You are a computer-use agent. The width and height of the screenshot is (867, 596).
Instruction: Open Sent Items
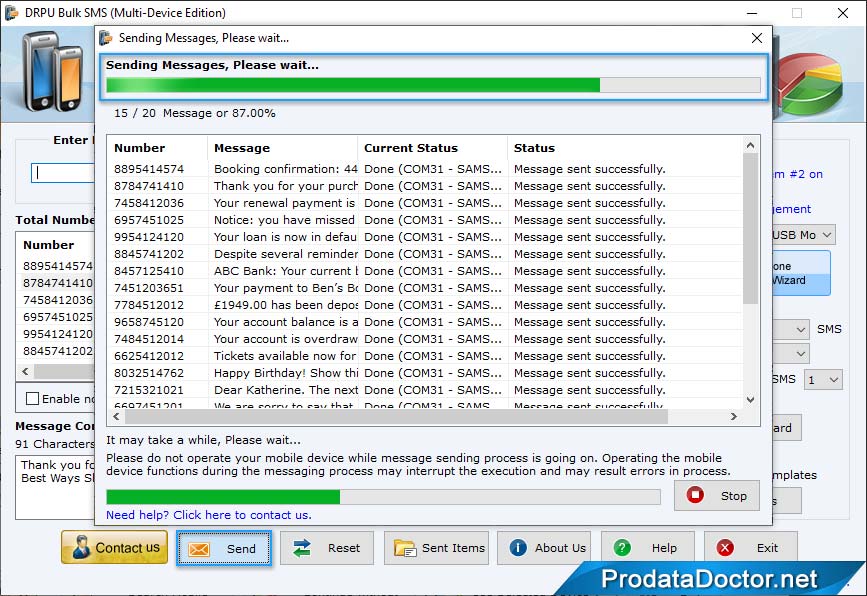(436, 548)
